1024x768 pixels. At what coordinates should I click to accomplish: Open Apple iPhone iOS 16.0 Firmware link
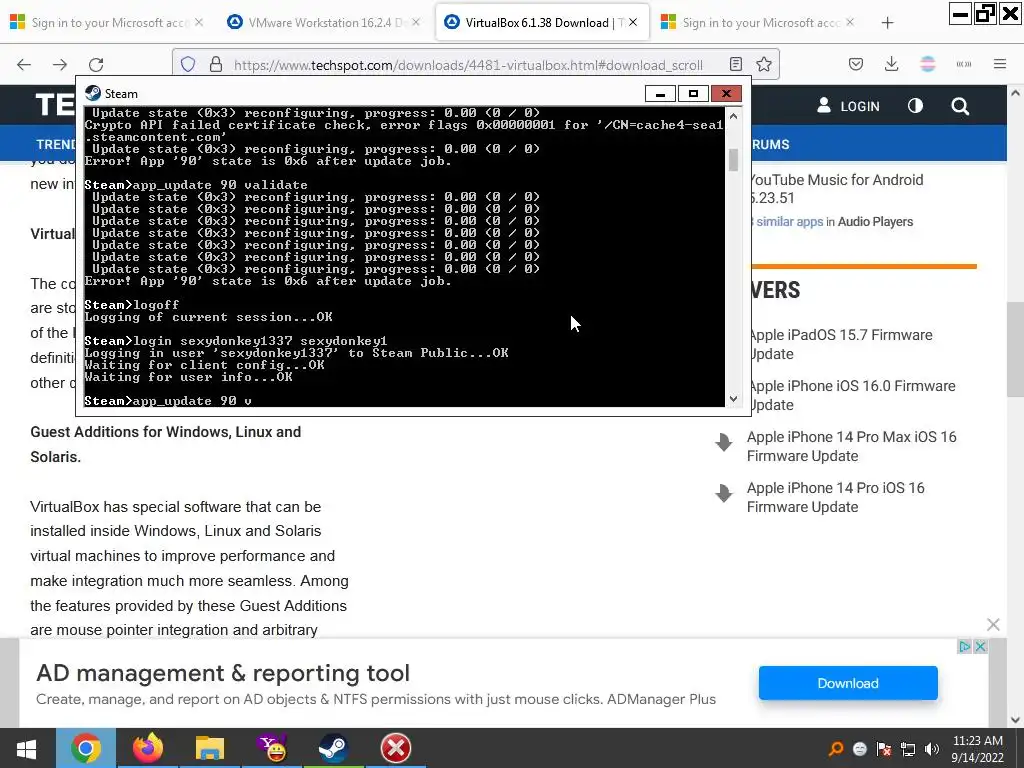click(852, 395)
